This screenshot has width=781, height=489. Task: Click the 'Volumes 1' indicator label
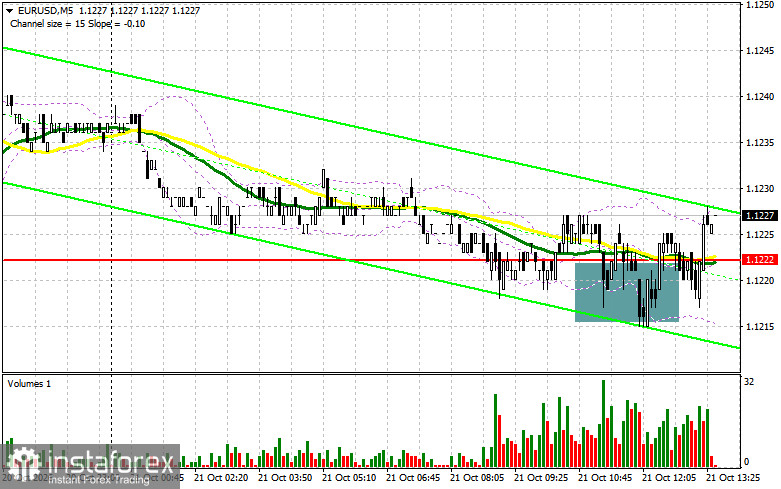click(29, 383)
